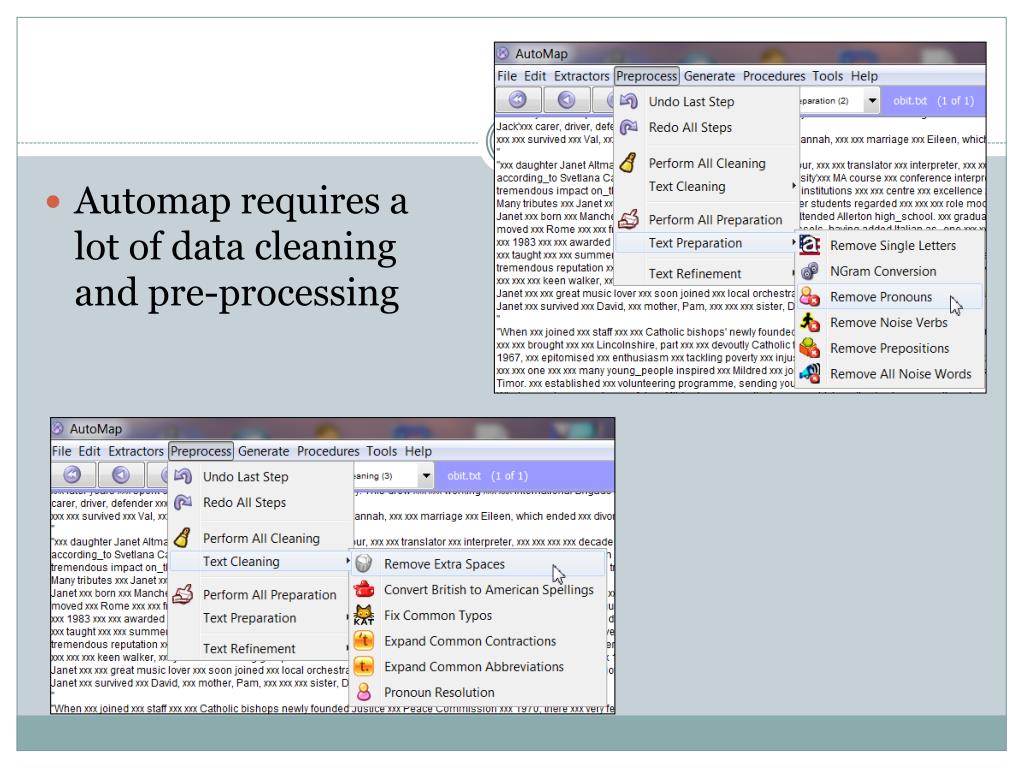Open File menu in upper AutoMap window
The image size is (1024, 768).
tap(507, 76)
